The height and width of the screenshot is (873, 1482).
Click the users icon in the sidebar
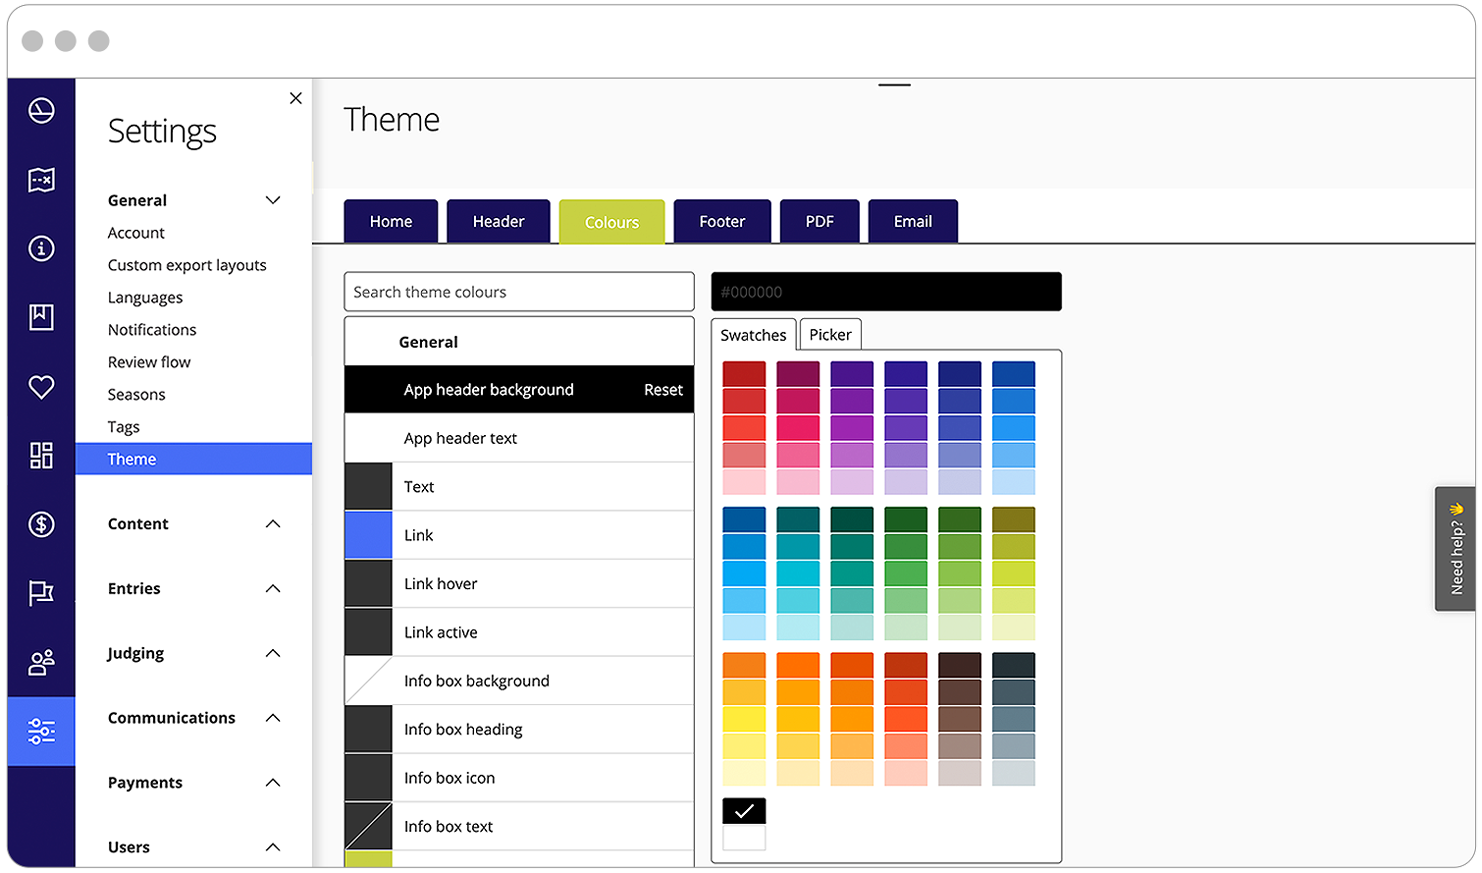click(x=40, y=661)
